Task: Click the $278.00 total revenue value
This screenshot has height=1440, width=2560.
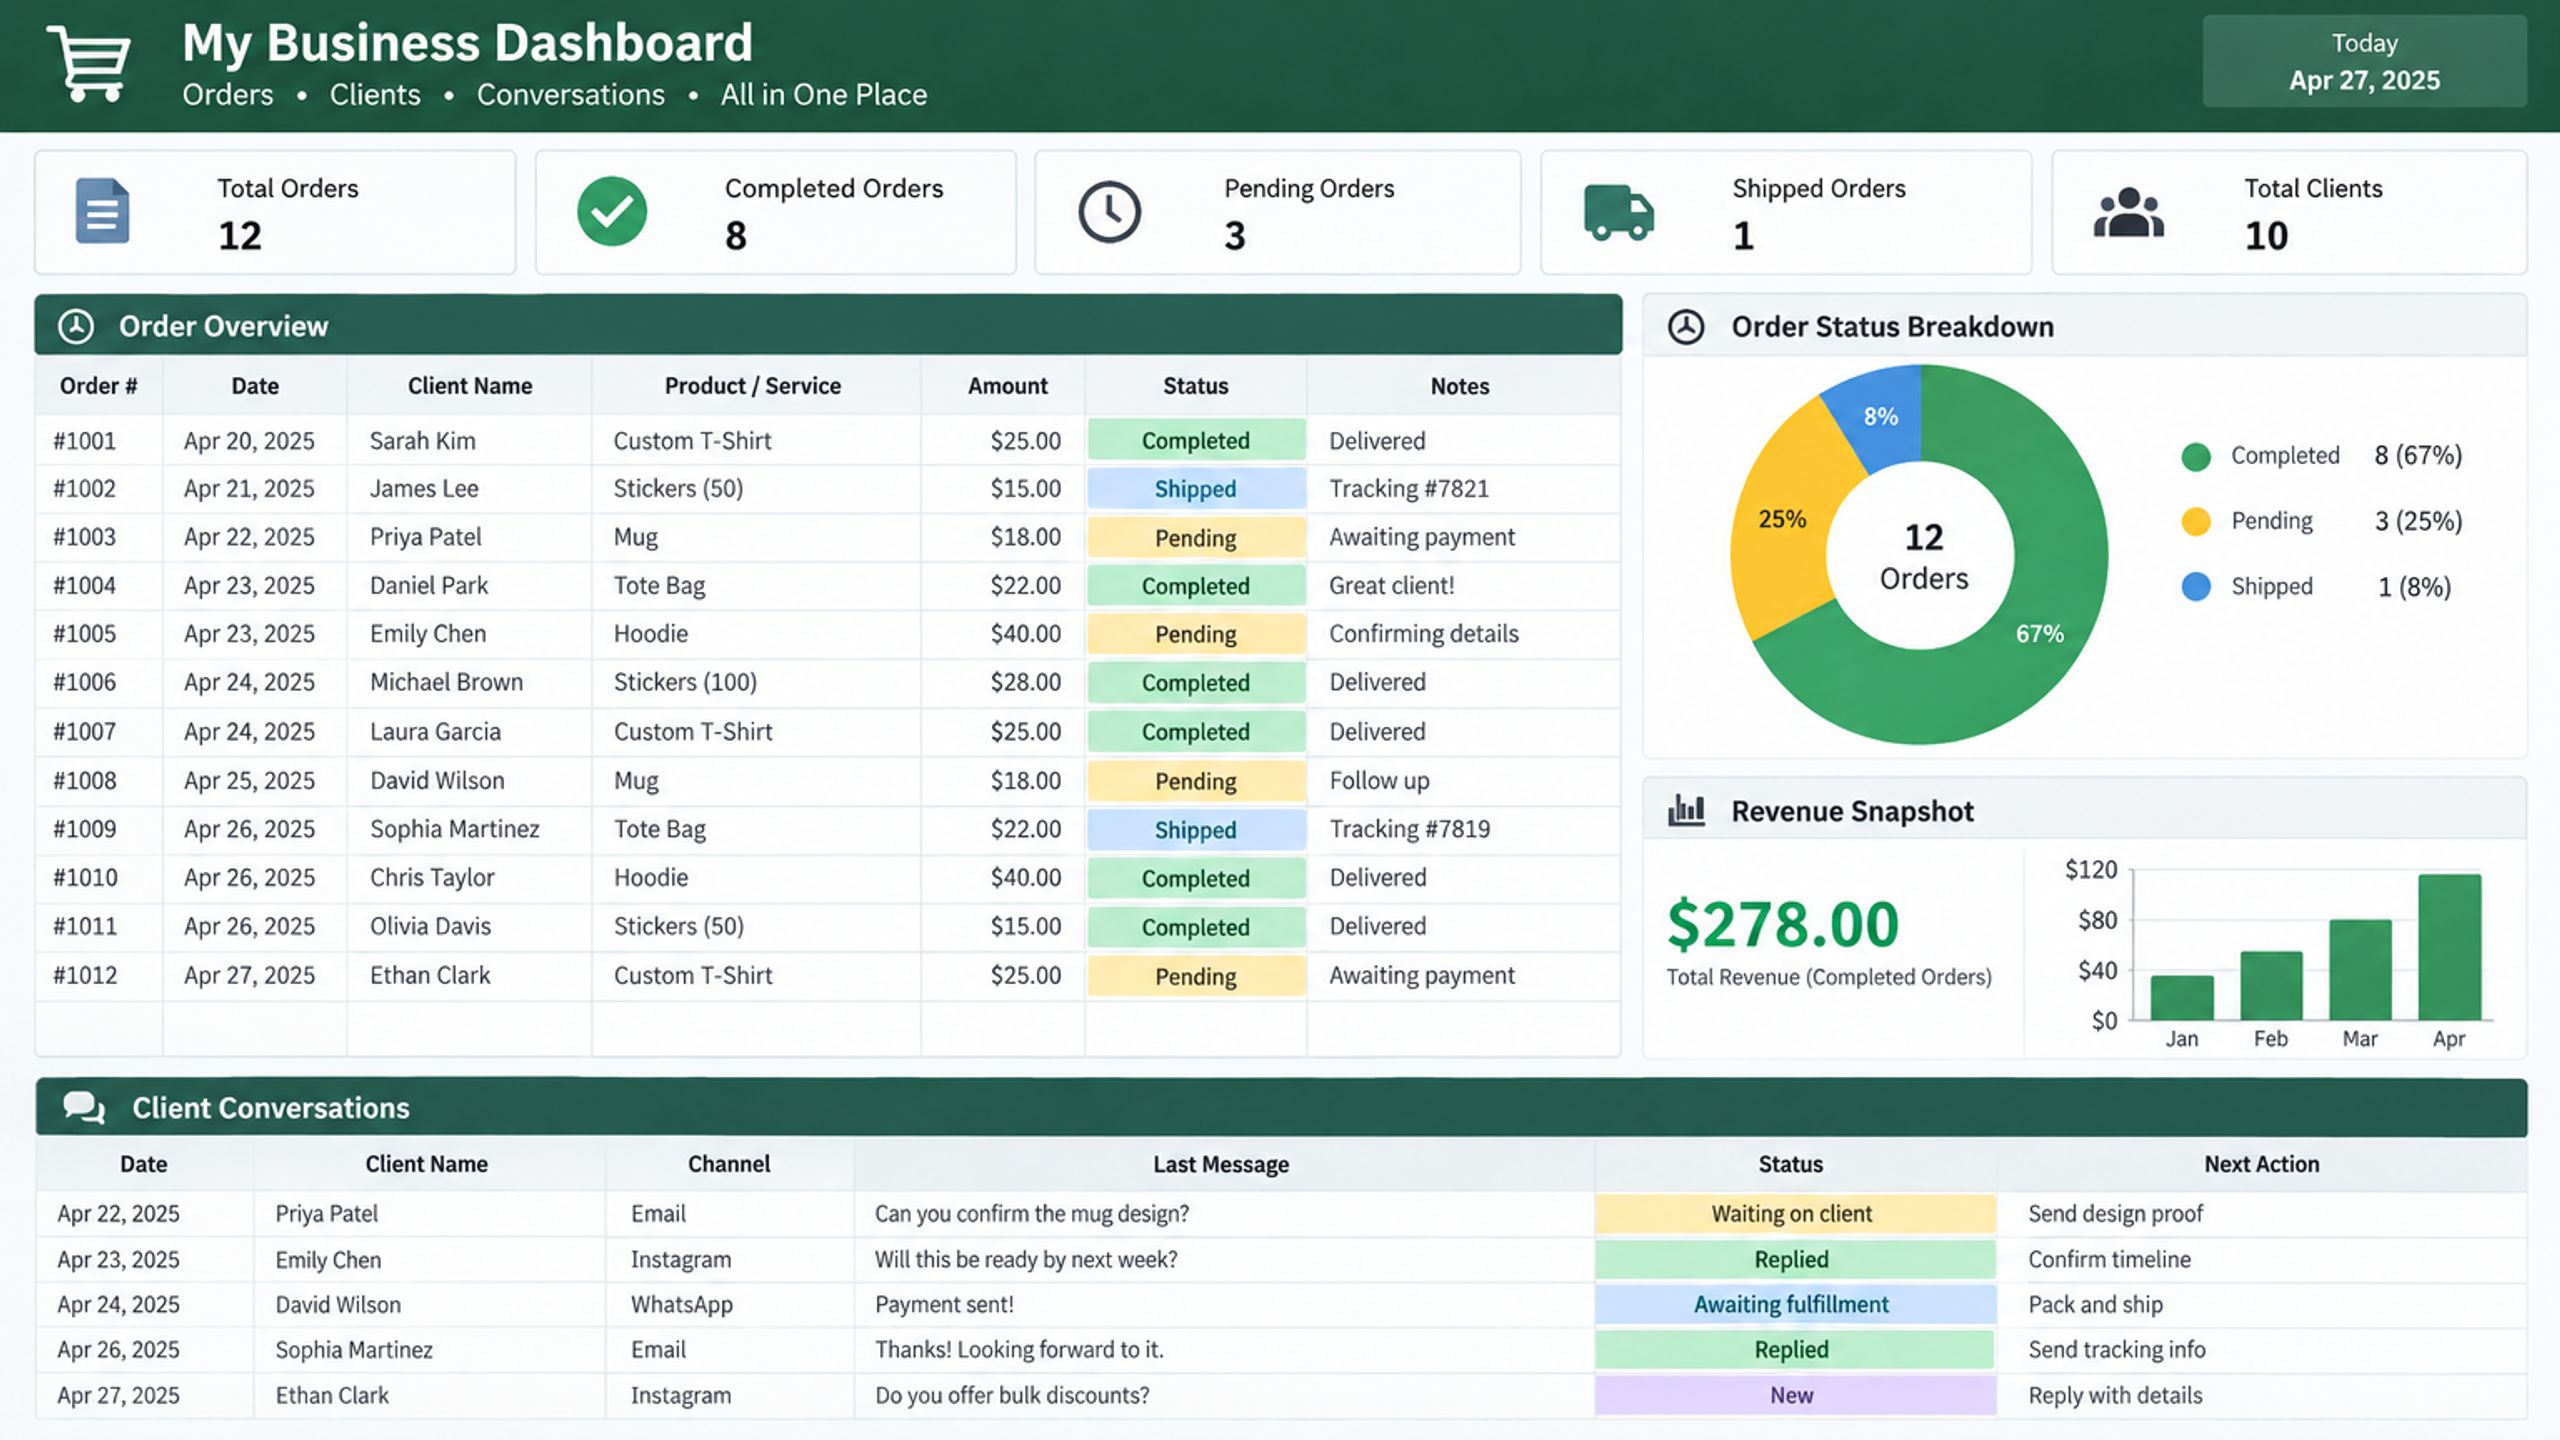Action: (x=1783, y=924)
